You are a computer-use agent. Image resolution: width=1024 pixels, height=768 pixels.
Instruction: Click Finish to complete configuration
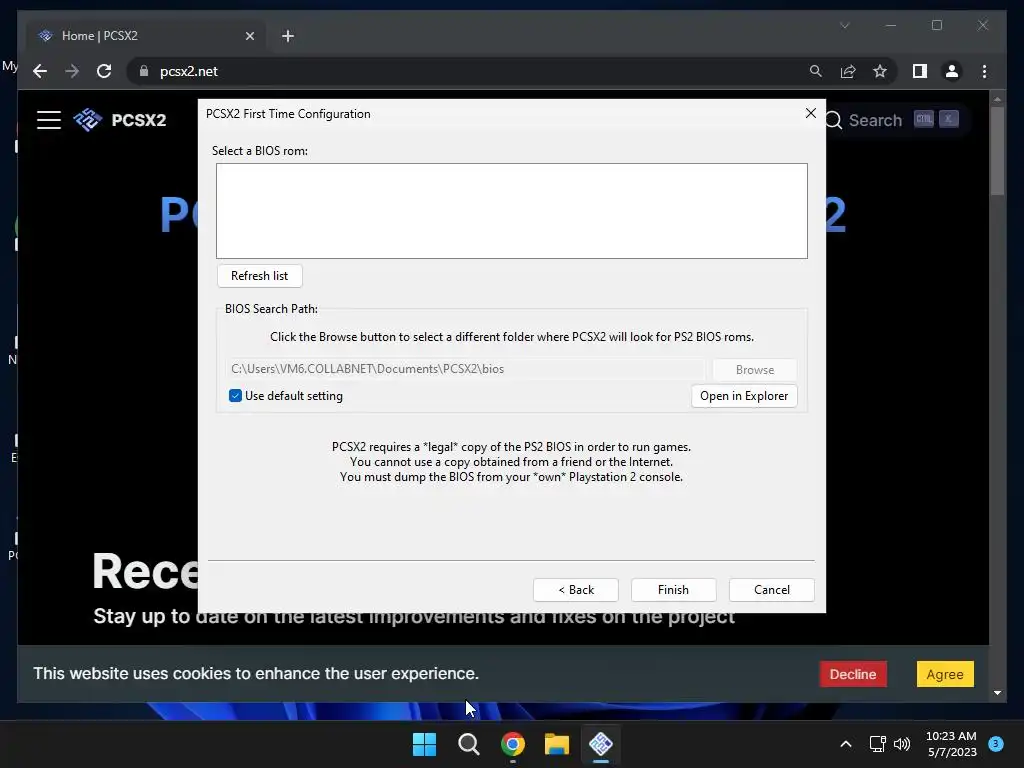pyautogui.click(x=673, y=590)
